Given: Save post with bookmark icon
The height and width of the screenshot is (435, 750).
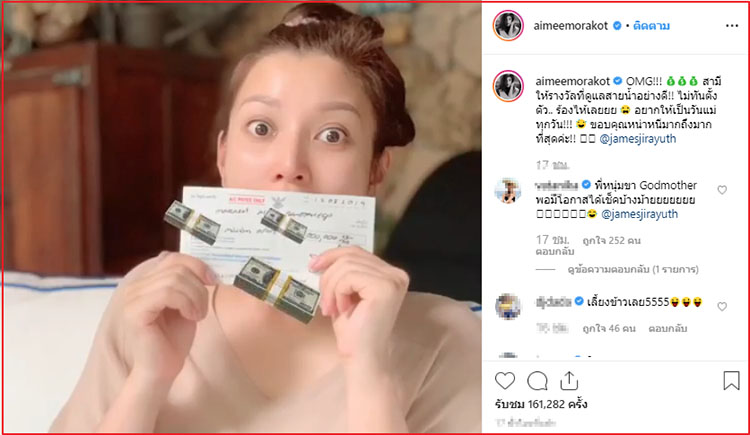Looking at the screenshot, I should (731, 381).
